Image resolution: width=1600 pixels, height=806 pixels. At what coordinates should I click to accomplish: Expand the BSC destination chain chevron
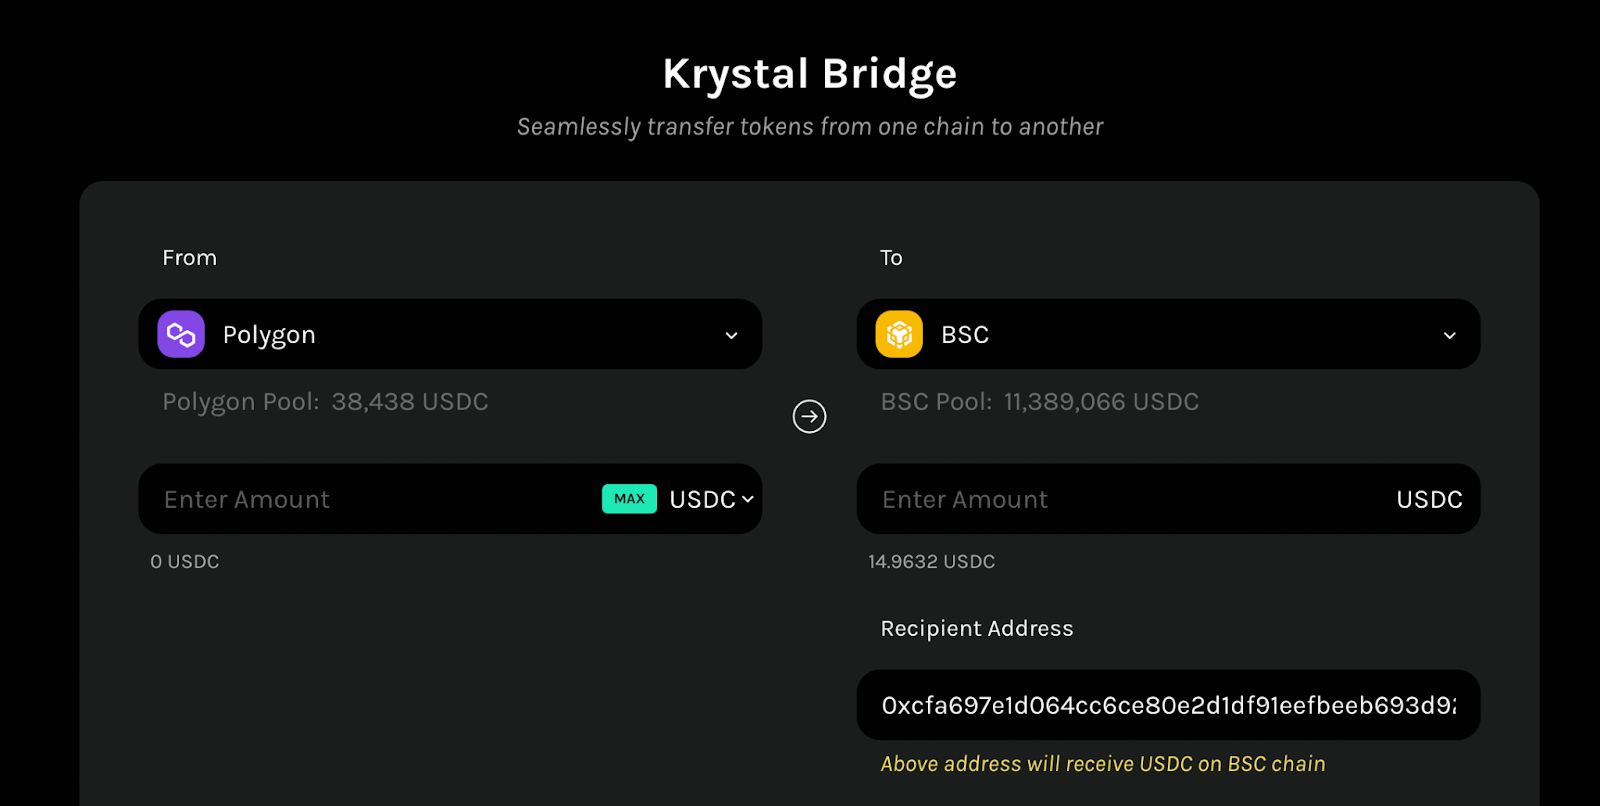(1449, 335)
